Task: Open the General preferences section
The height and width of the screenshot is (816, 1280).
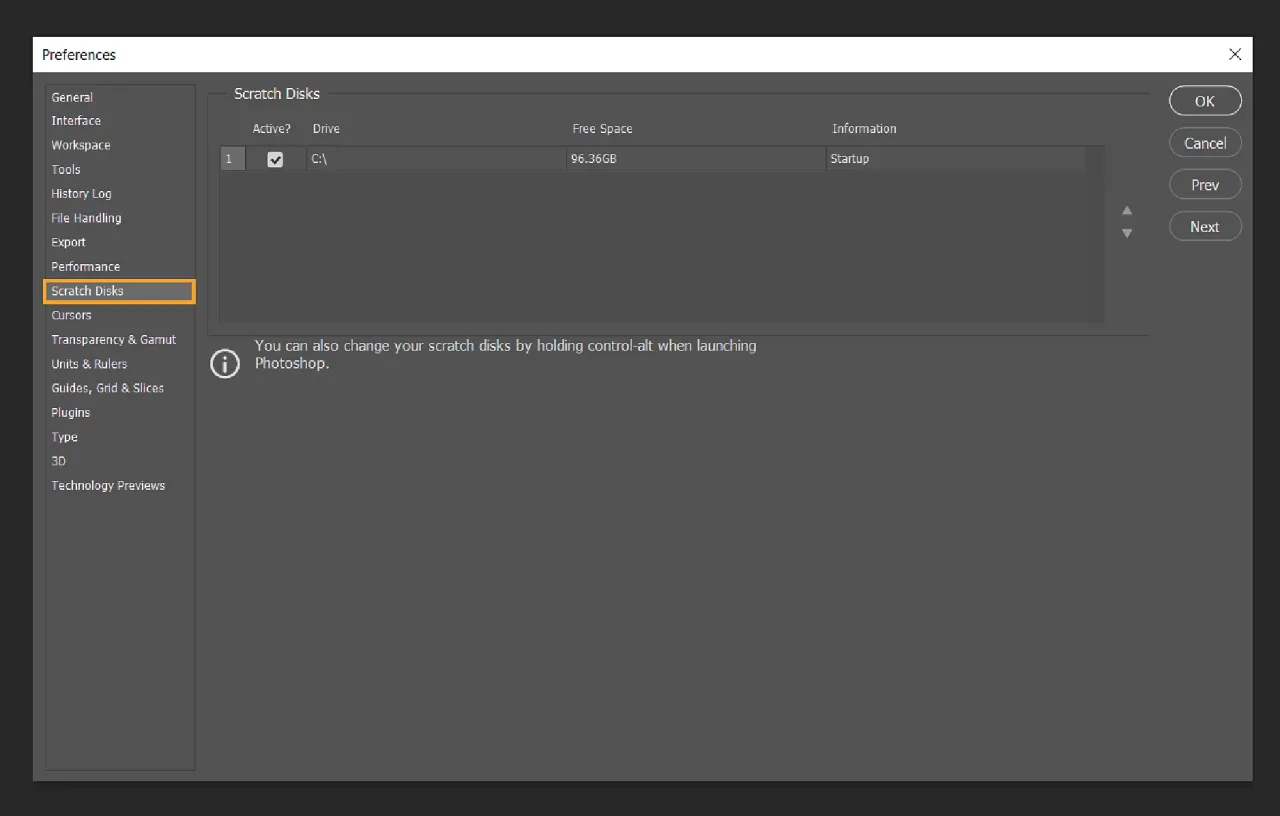Action: pos(71,97)
